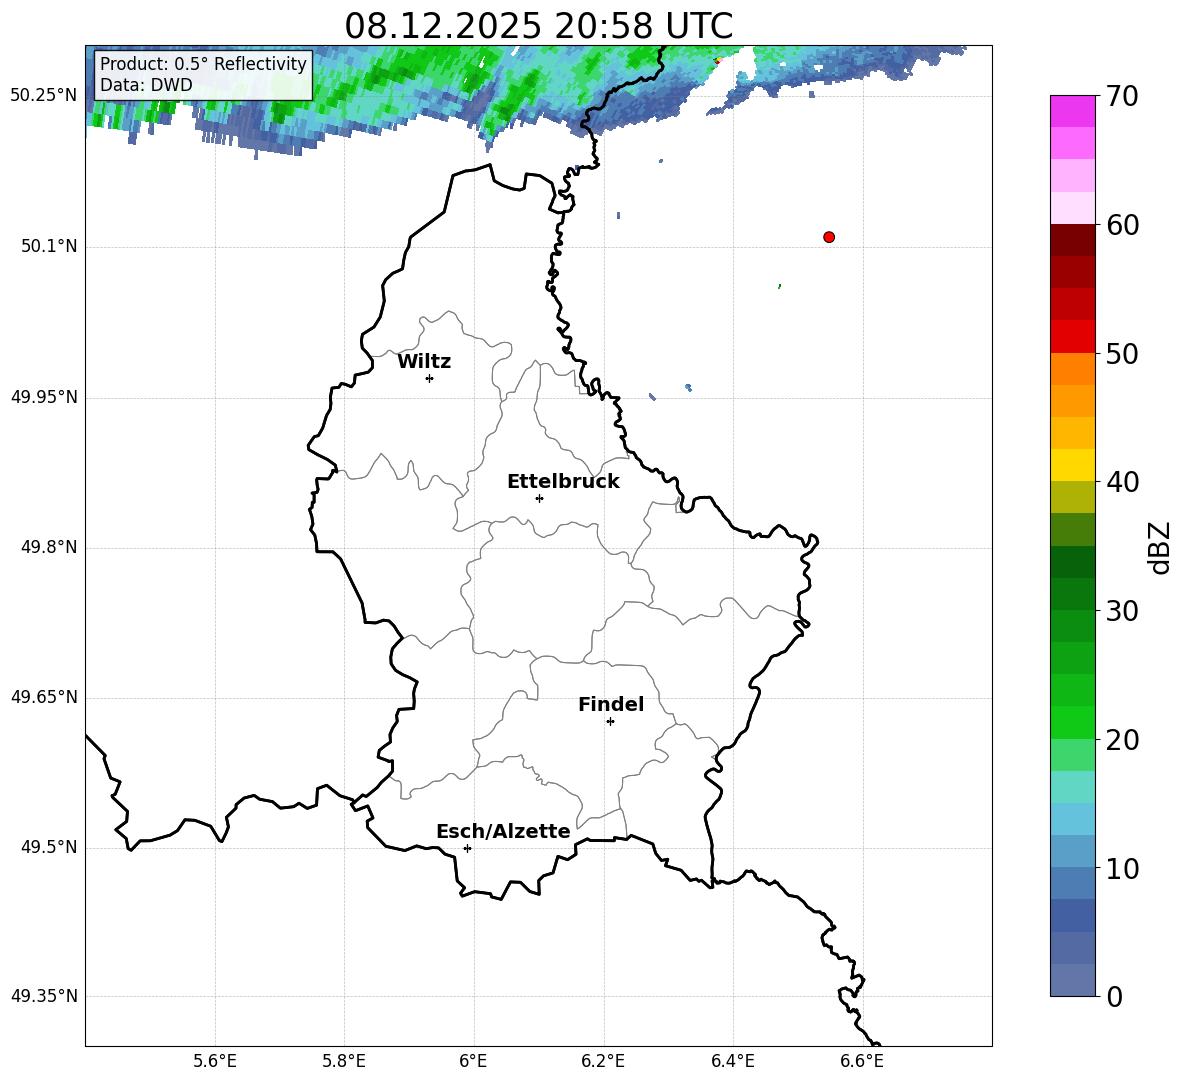Click the Wiltz location cross marker

(x=430, y=378)
